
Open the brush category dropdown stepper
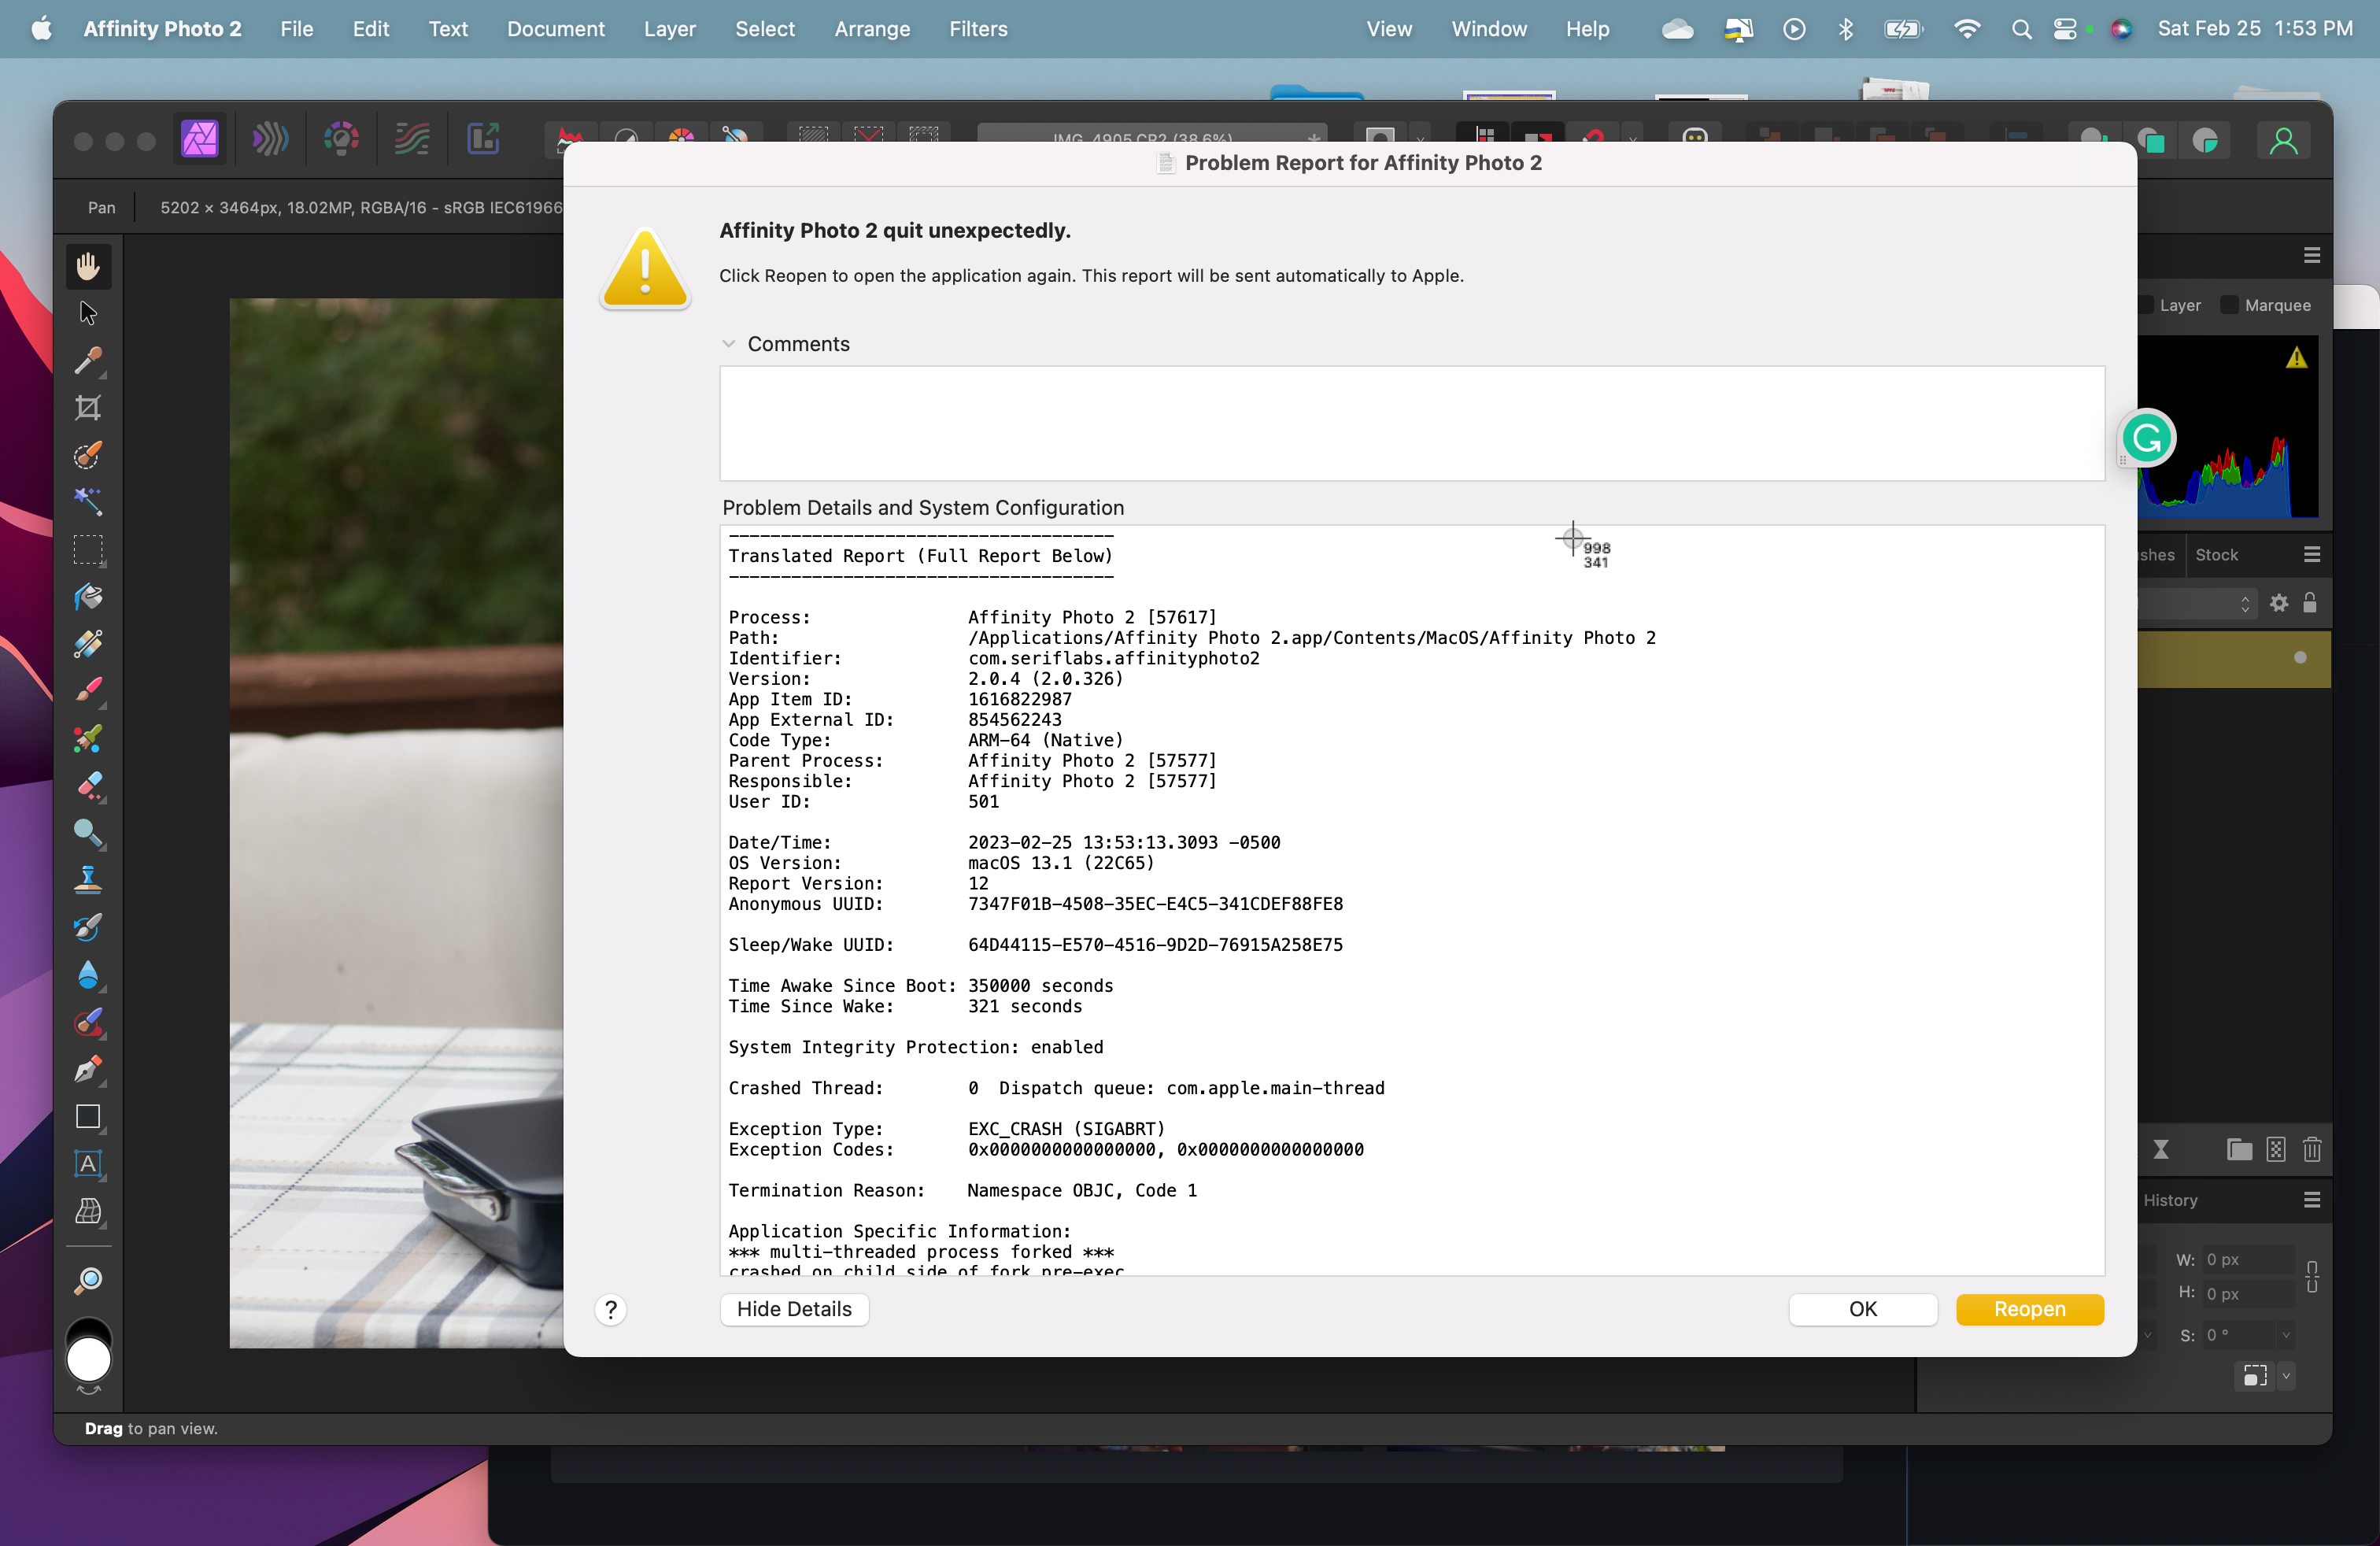coord(2245,604)
